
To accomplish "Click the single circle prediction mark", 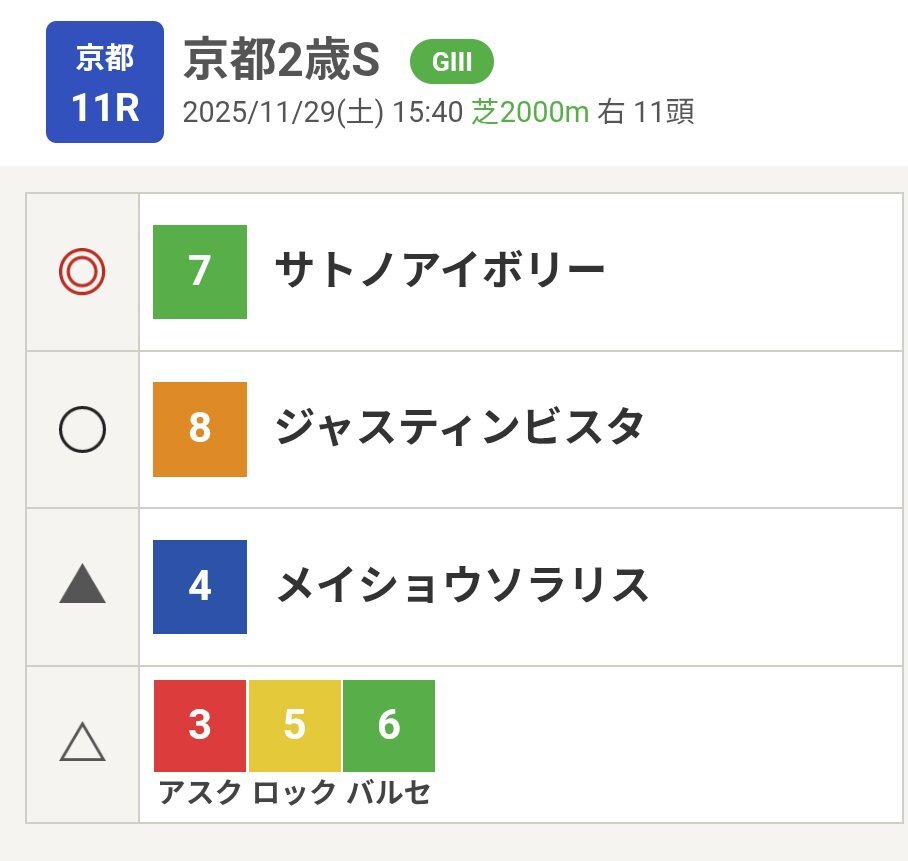I will pyautogui.click(x=82, y=429).
